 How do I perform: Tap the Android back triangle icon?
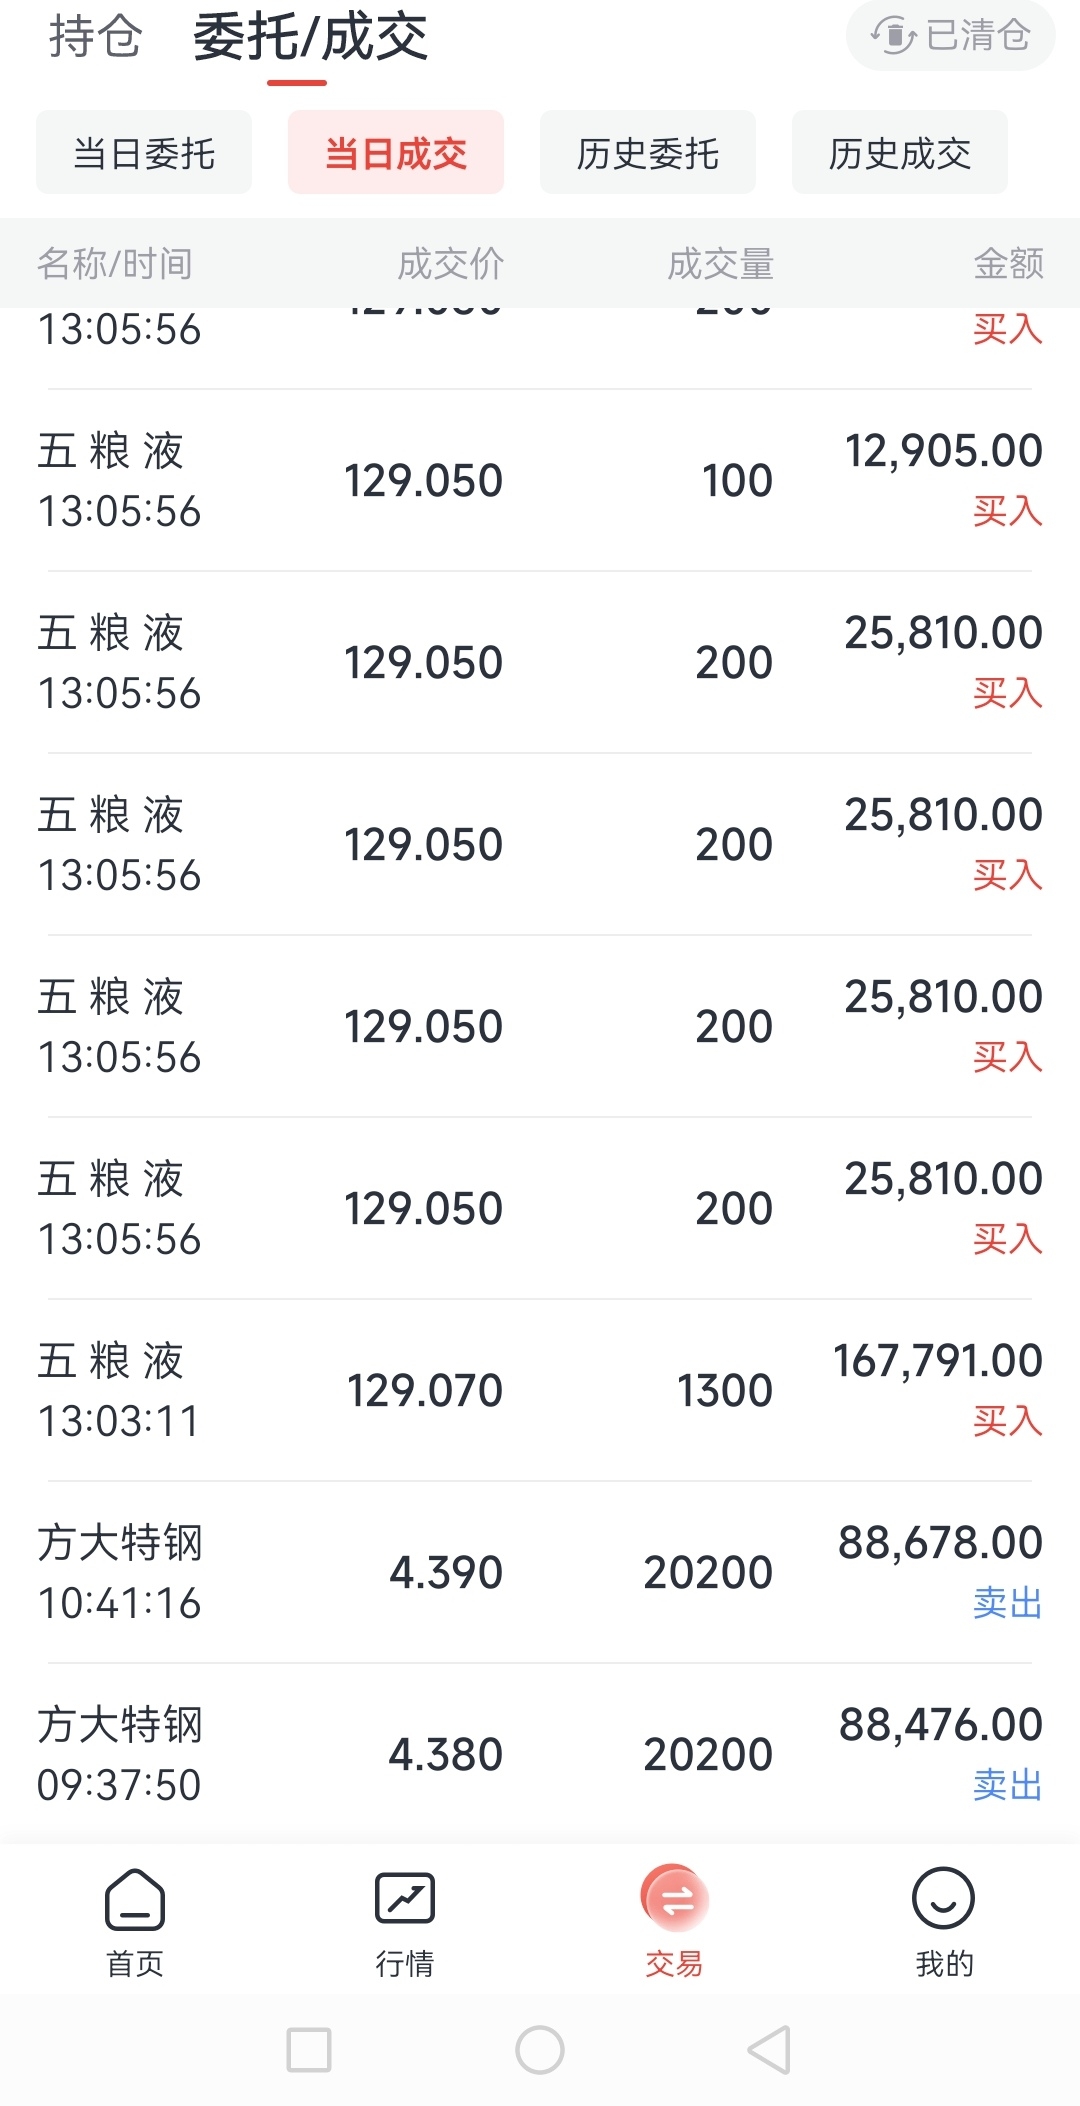pyautogui.click(x=770, y=2050)
